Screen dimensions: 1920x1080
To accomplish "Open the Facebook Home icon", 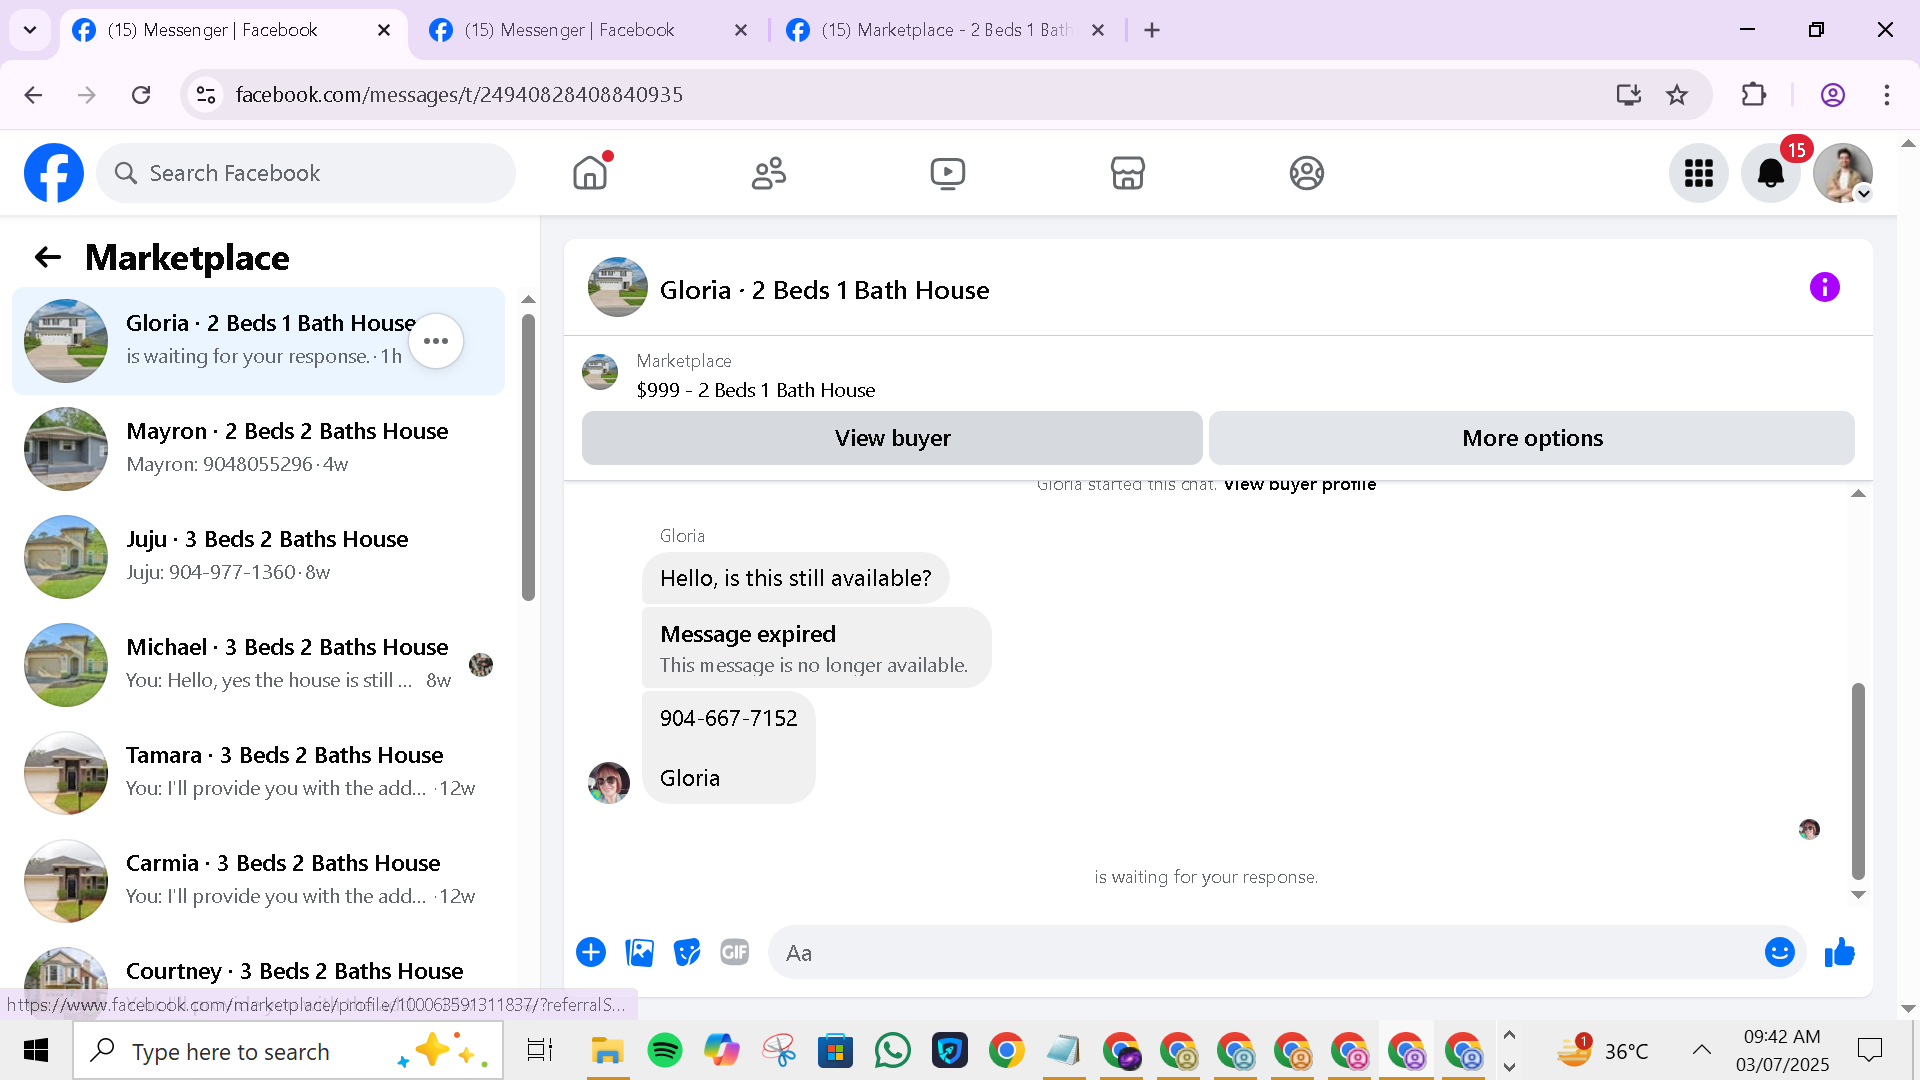I will (590, 173).
